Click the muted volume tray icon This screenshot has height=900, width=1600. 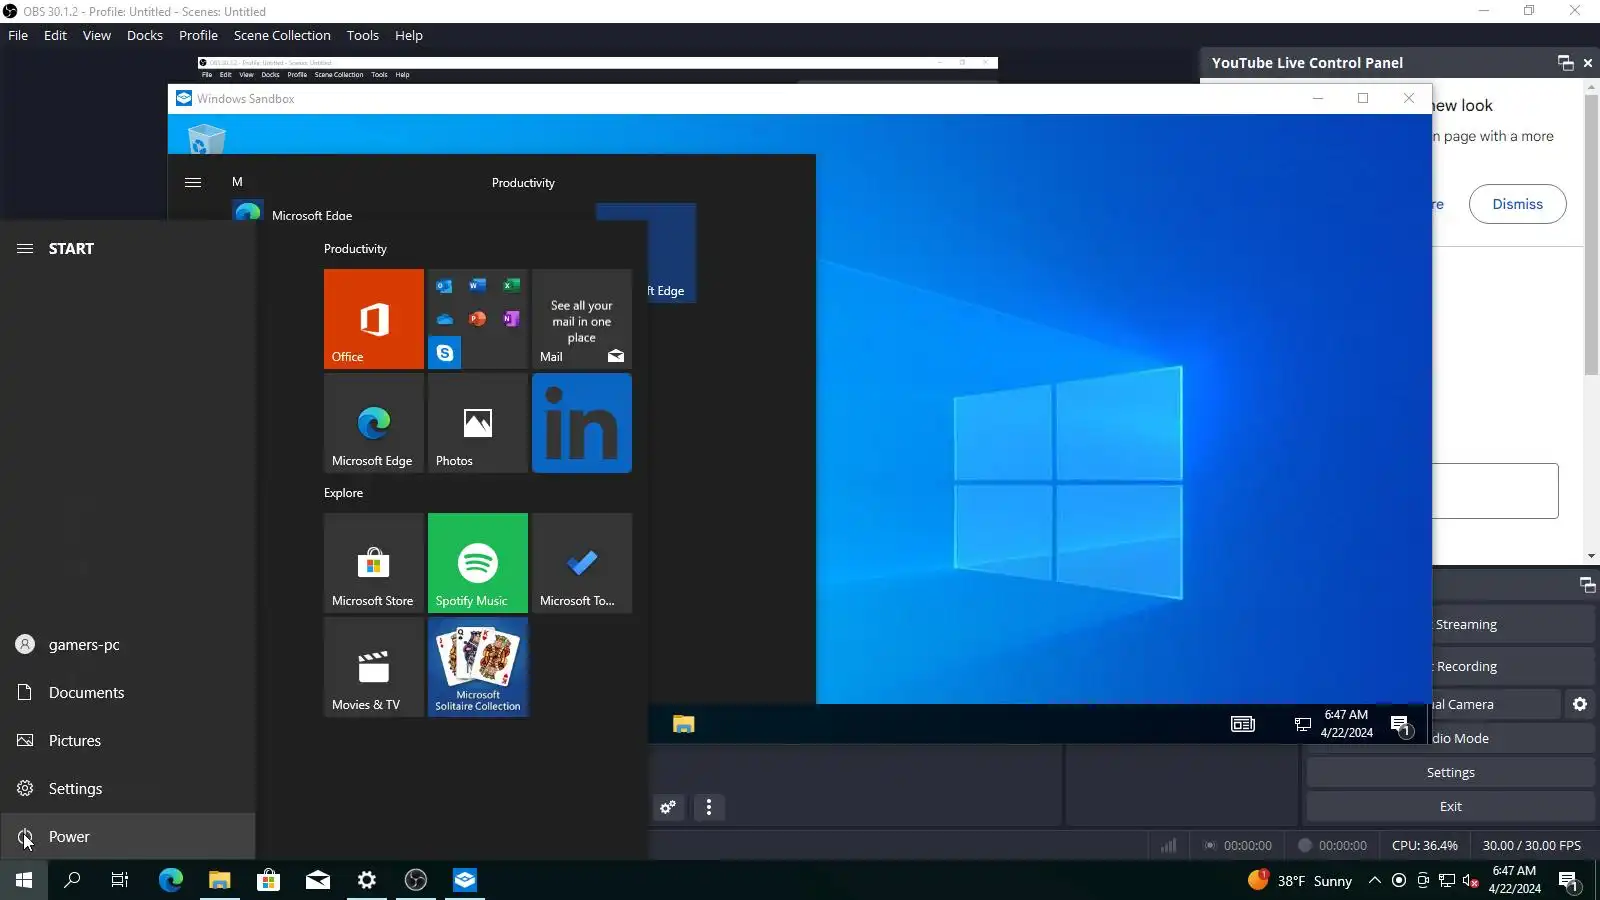coord(1471,880)
